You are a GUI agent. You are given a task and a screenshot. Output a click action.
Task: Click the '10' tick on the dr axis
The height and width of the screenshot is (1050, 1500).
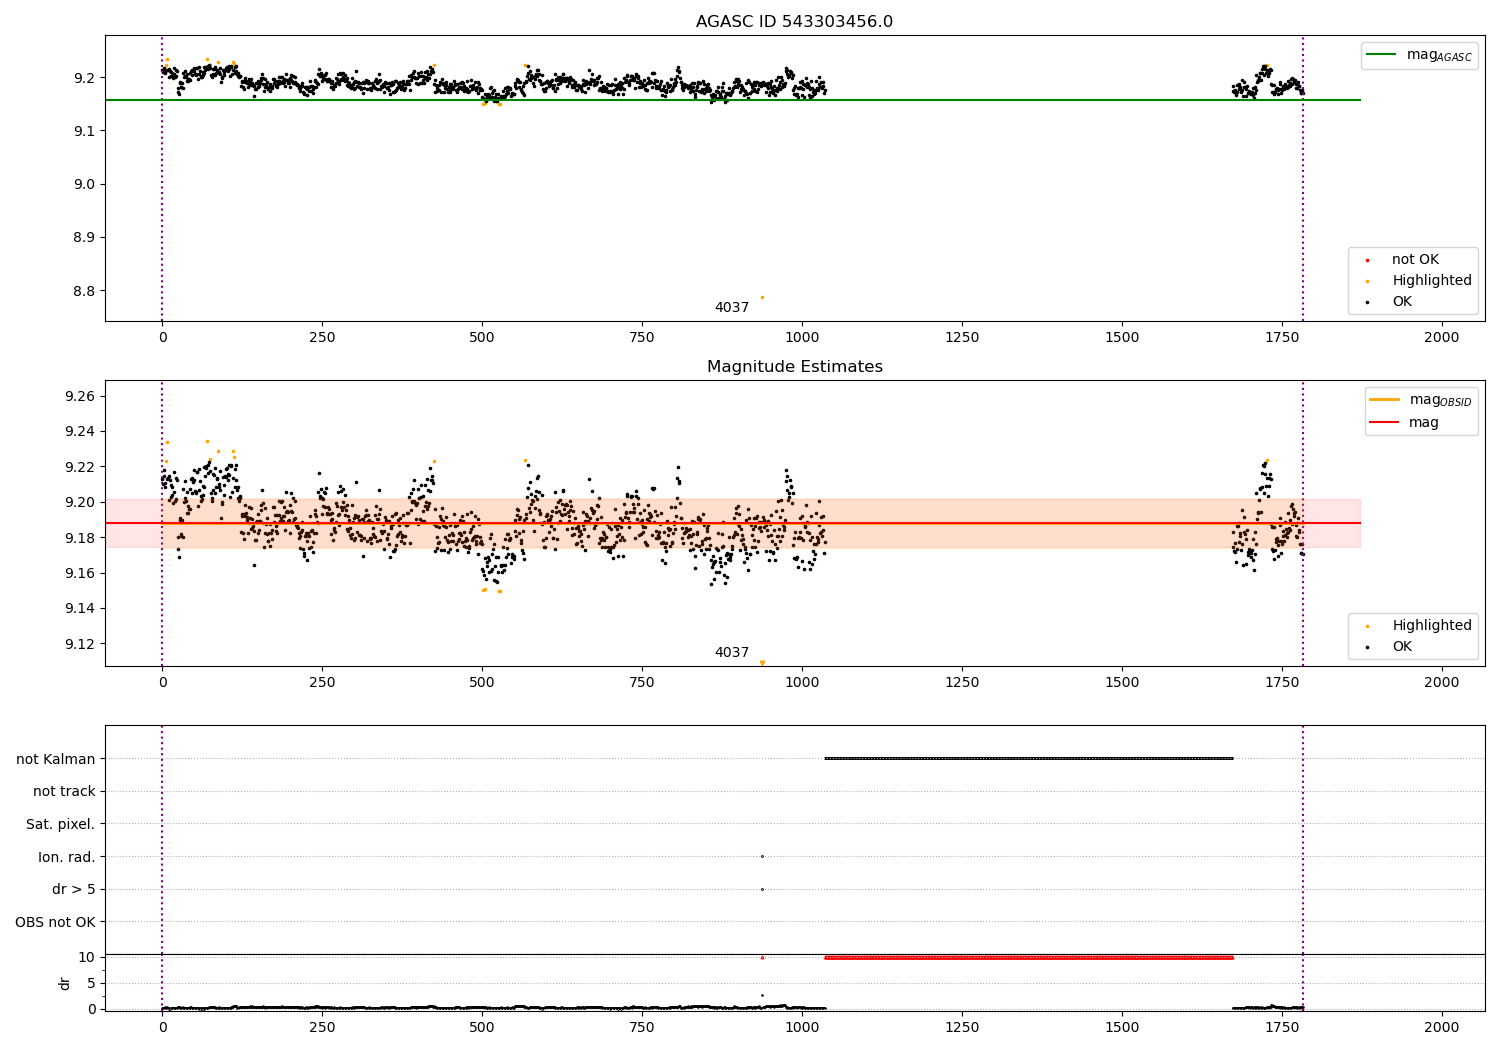click(87, 957)
